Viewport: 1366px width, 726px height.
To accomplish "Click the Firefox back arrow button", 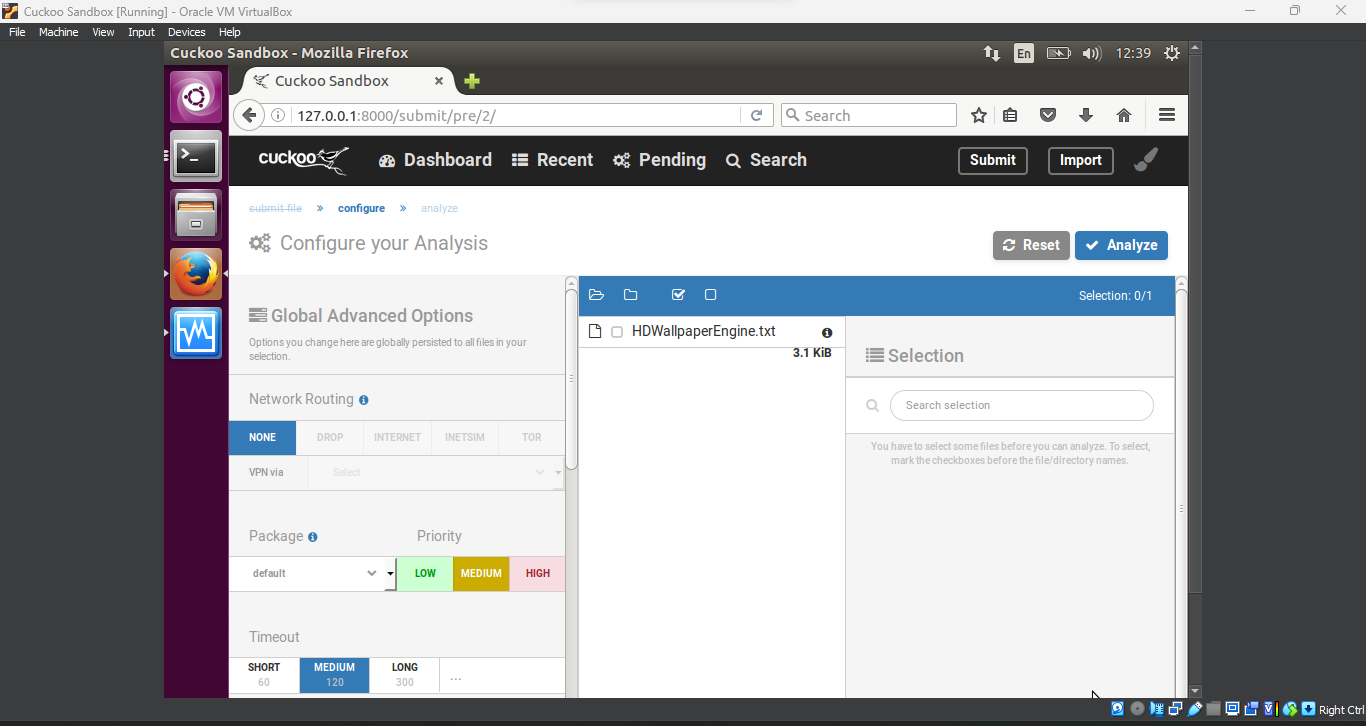I will (x=249, y=115).
